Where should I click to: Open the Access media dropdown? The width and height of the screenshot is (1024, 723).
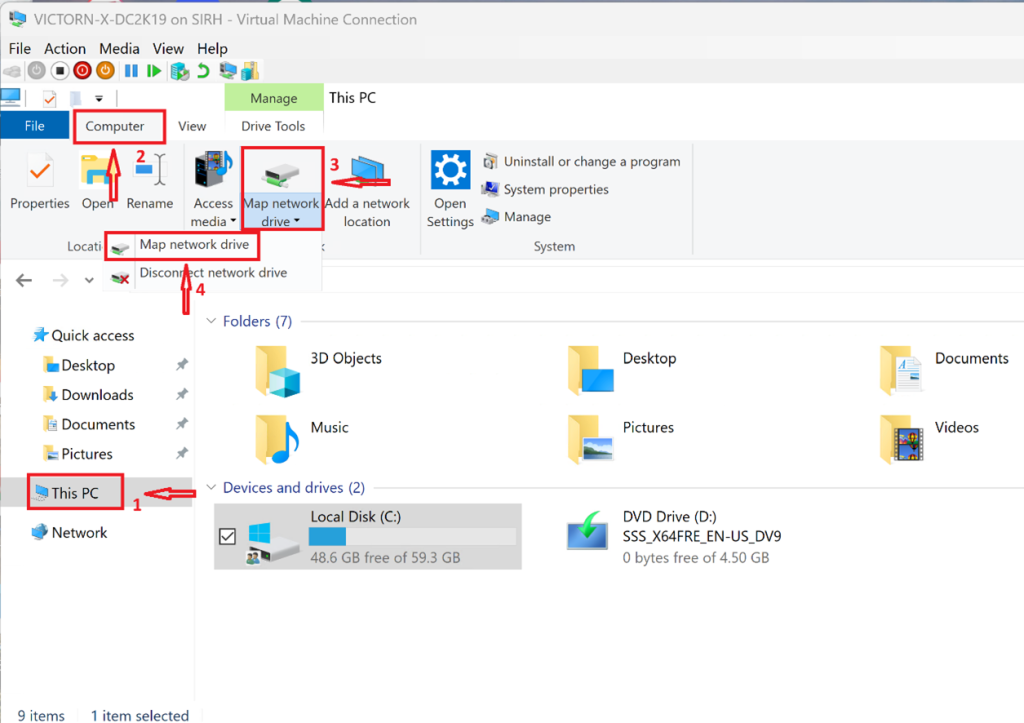pos(213,221)
